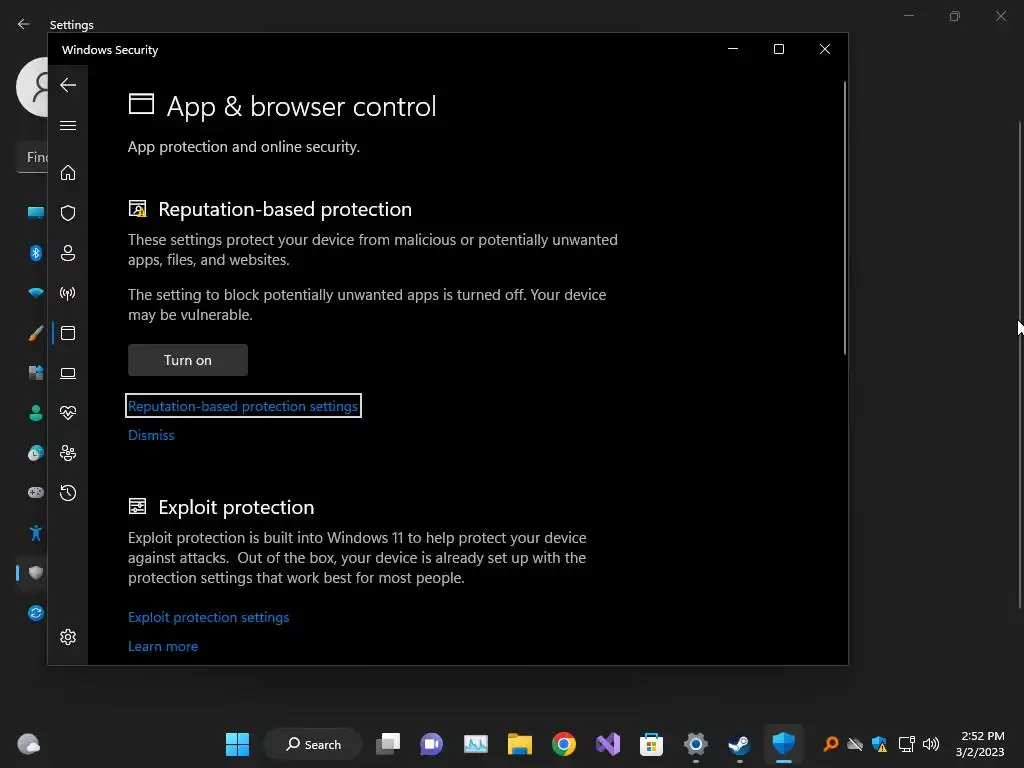The width and height of the screenshot is (1024, 768).
Task: Go back in Windows Security
Action: [x=68, y=85]
